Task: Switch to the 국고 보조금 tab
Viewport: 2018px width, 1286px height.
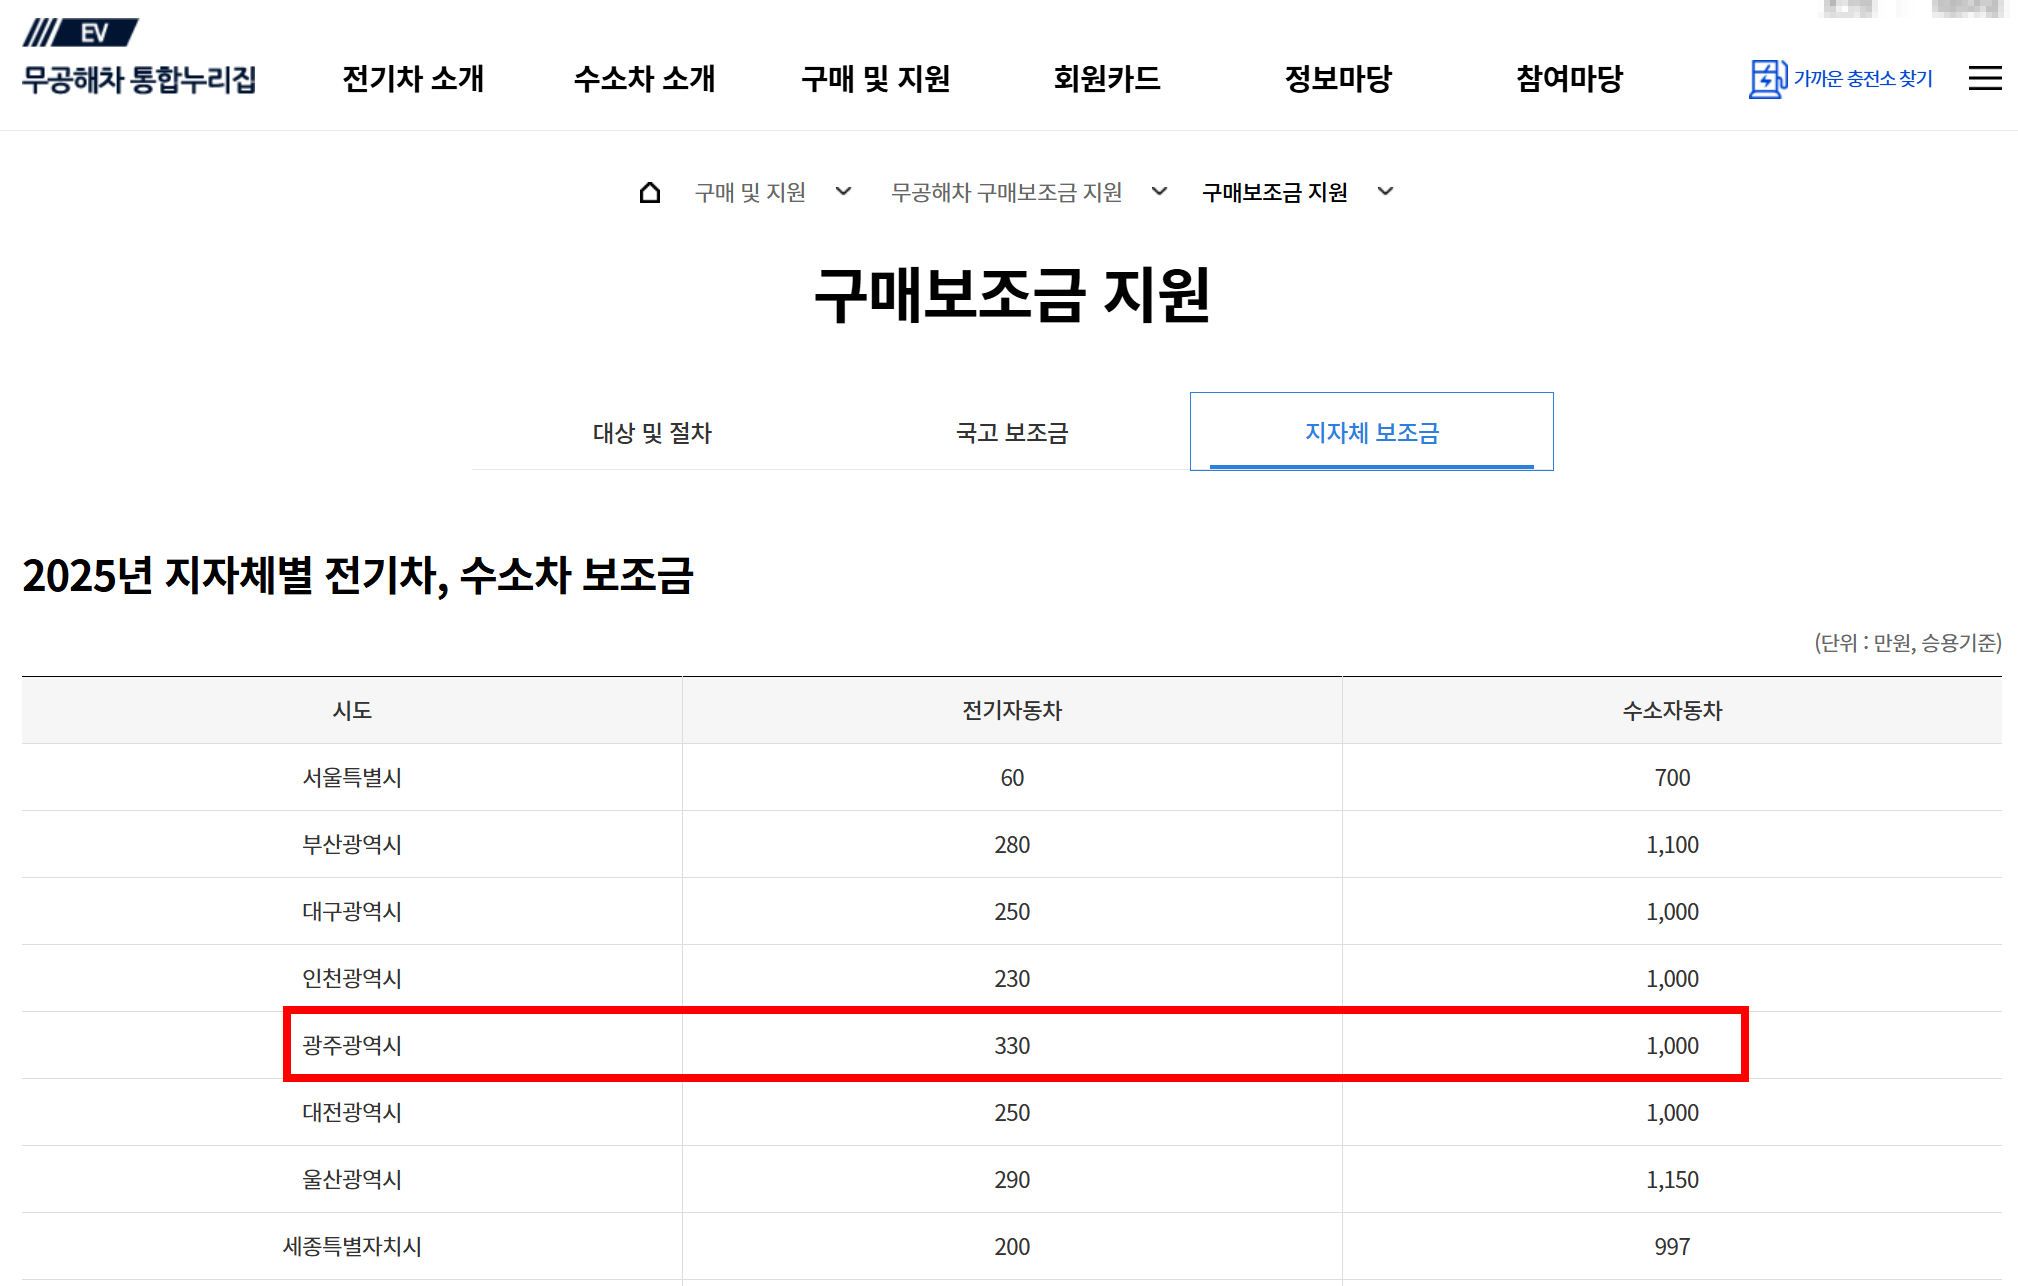Action: pyautogui.click(x=1012, y=433)
